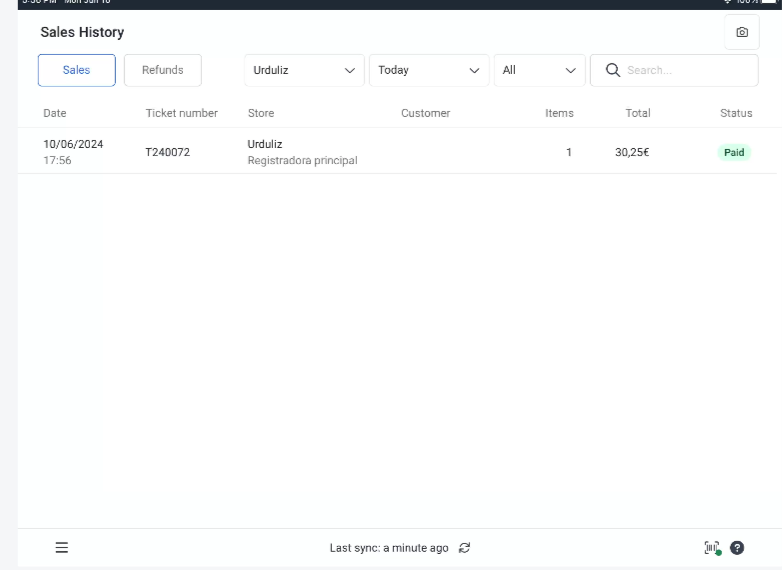Open the All status filter dropdown
The image size is (782, 570).
(x=539, y=70)
